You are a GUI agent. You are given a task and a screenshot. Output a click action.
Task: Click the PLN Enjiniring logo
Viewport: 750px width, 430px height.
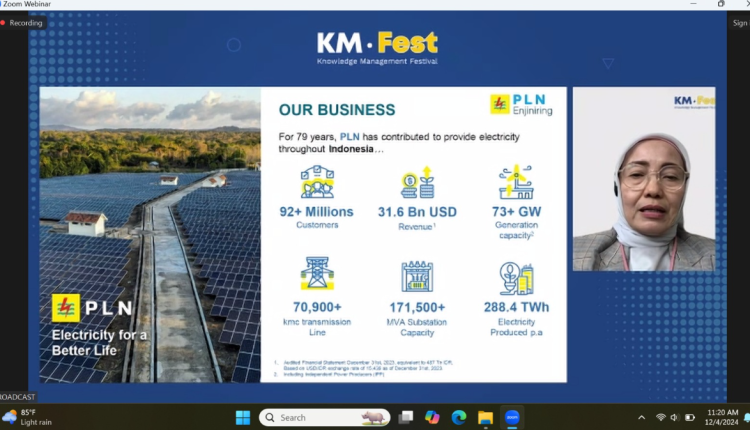click(x=521, y=104)
